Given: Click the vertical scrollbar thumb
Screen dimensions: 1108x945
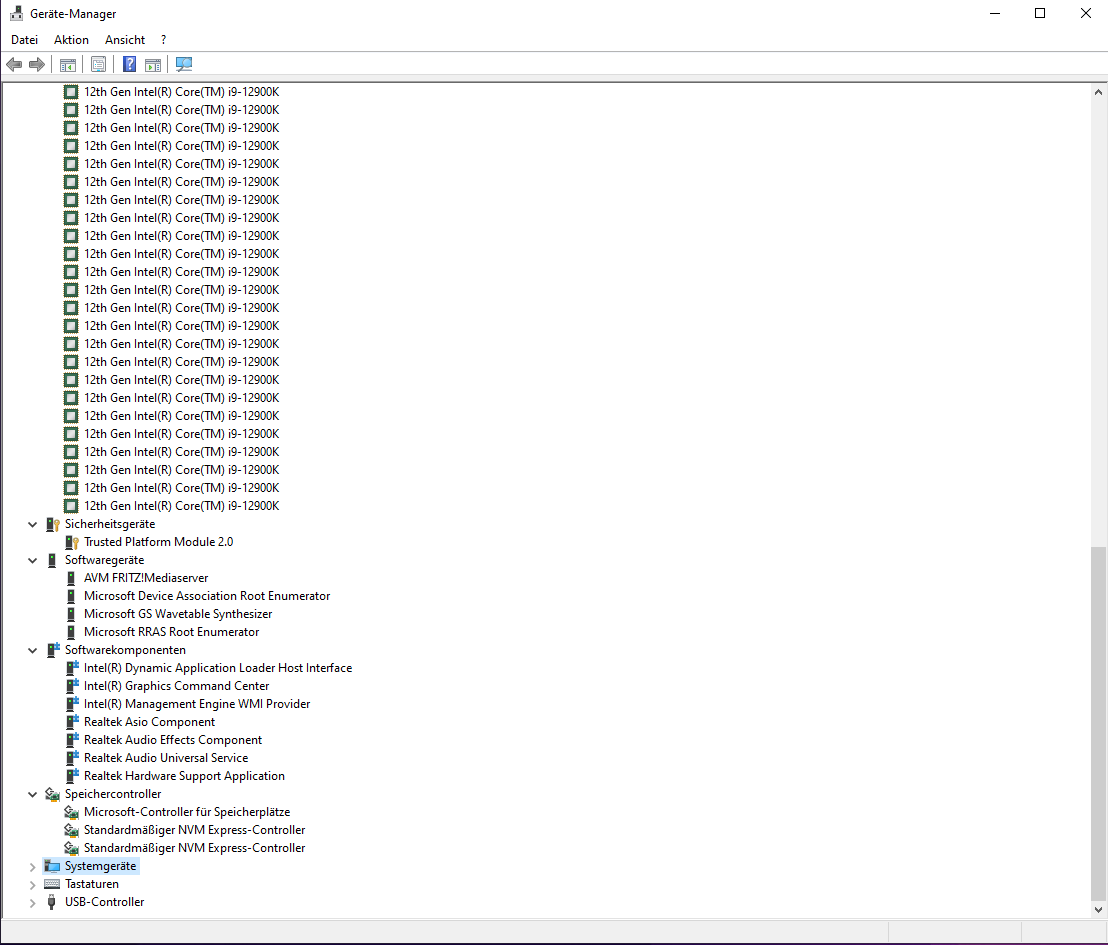Looking at the screenshot, I should (x=1098, y=722).
